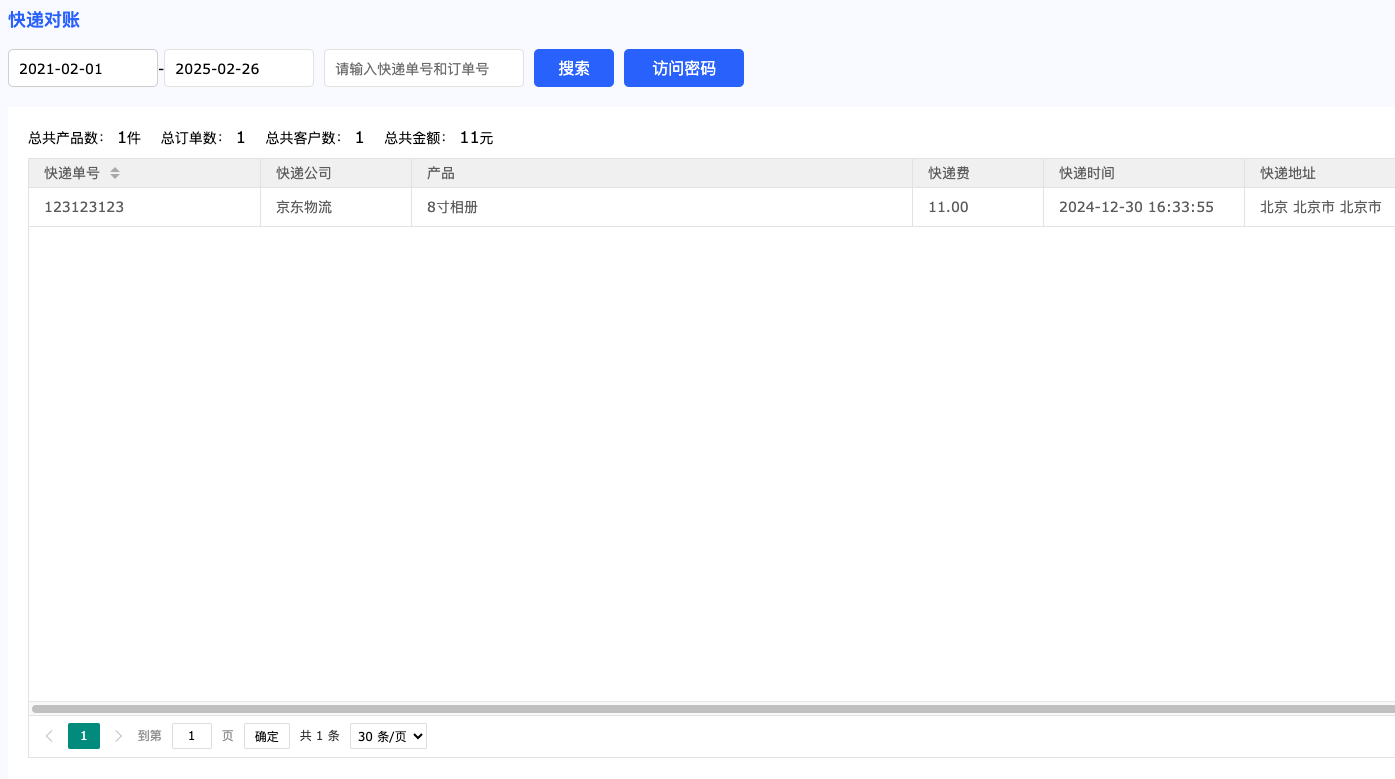Image resolution: width=1395 pixels, height=779 pixels.
Task: Click the table's horizontal scrollbar
Action: [700, 709]
